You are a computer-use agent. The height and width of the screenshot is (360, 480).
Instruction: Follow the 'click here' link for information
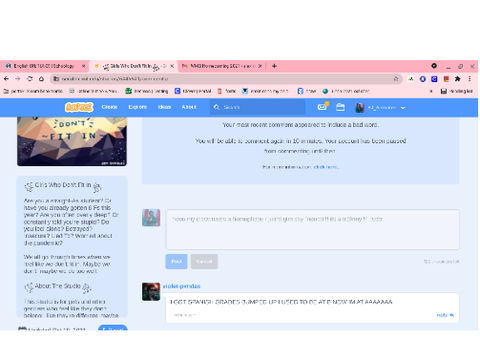pyautogui.click(x=326, y=167)
